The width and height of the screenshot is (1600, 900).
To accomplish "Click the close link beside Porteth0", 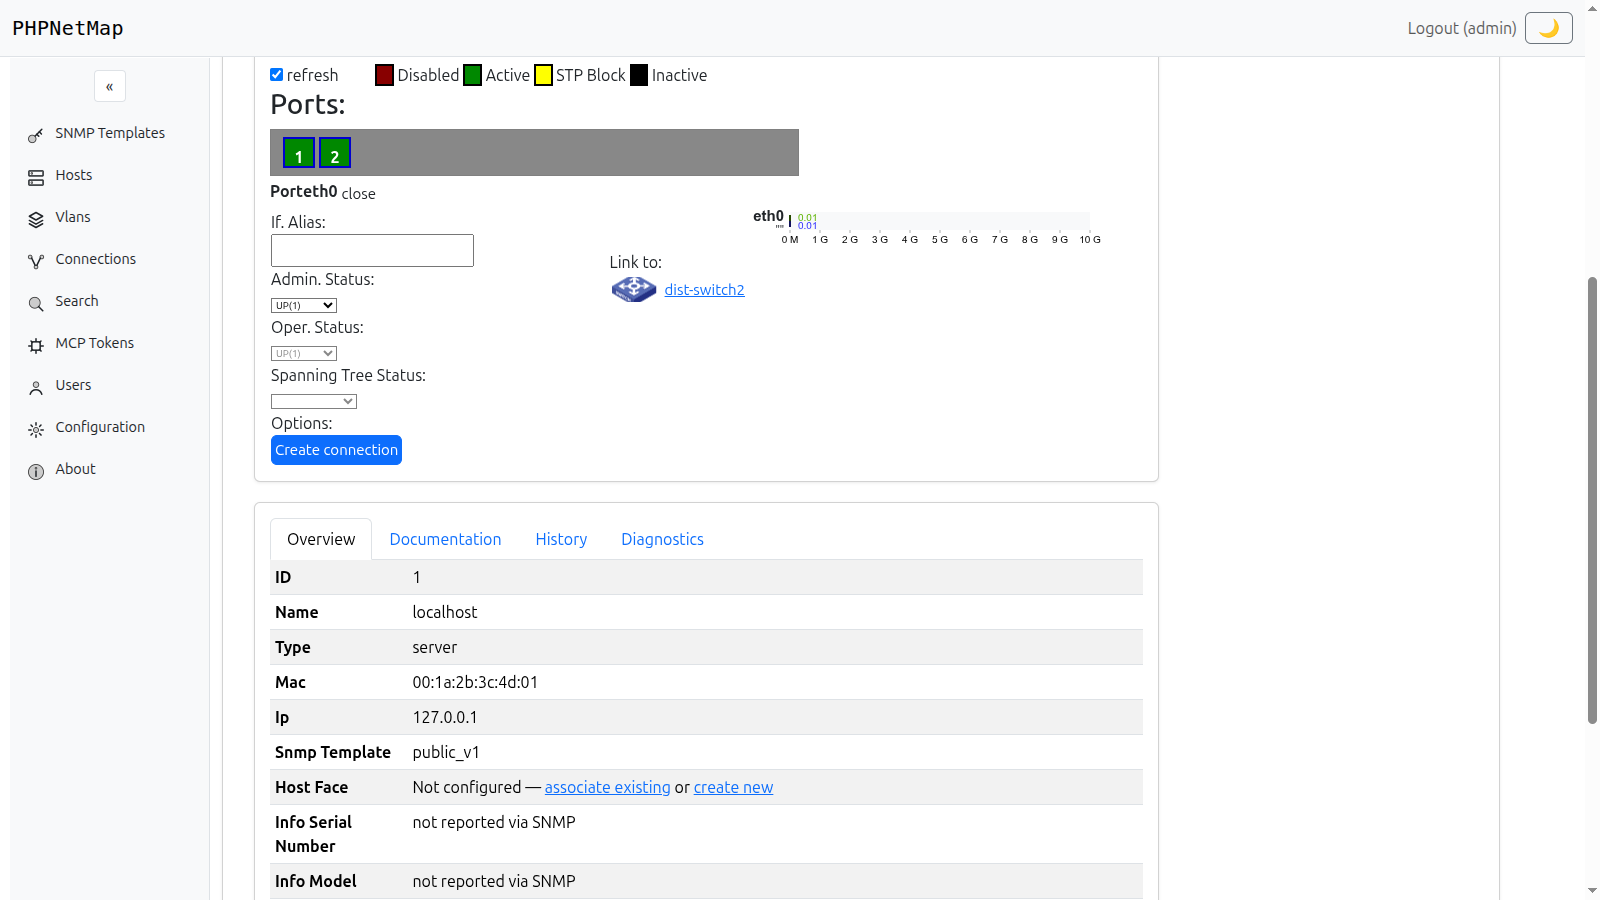I will (x=358, y=194).
